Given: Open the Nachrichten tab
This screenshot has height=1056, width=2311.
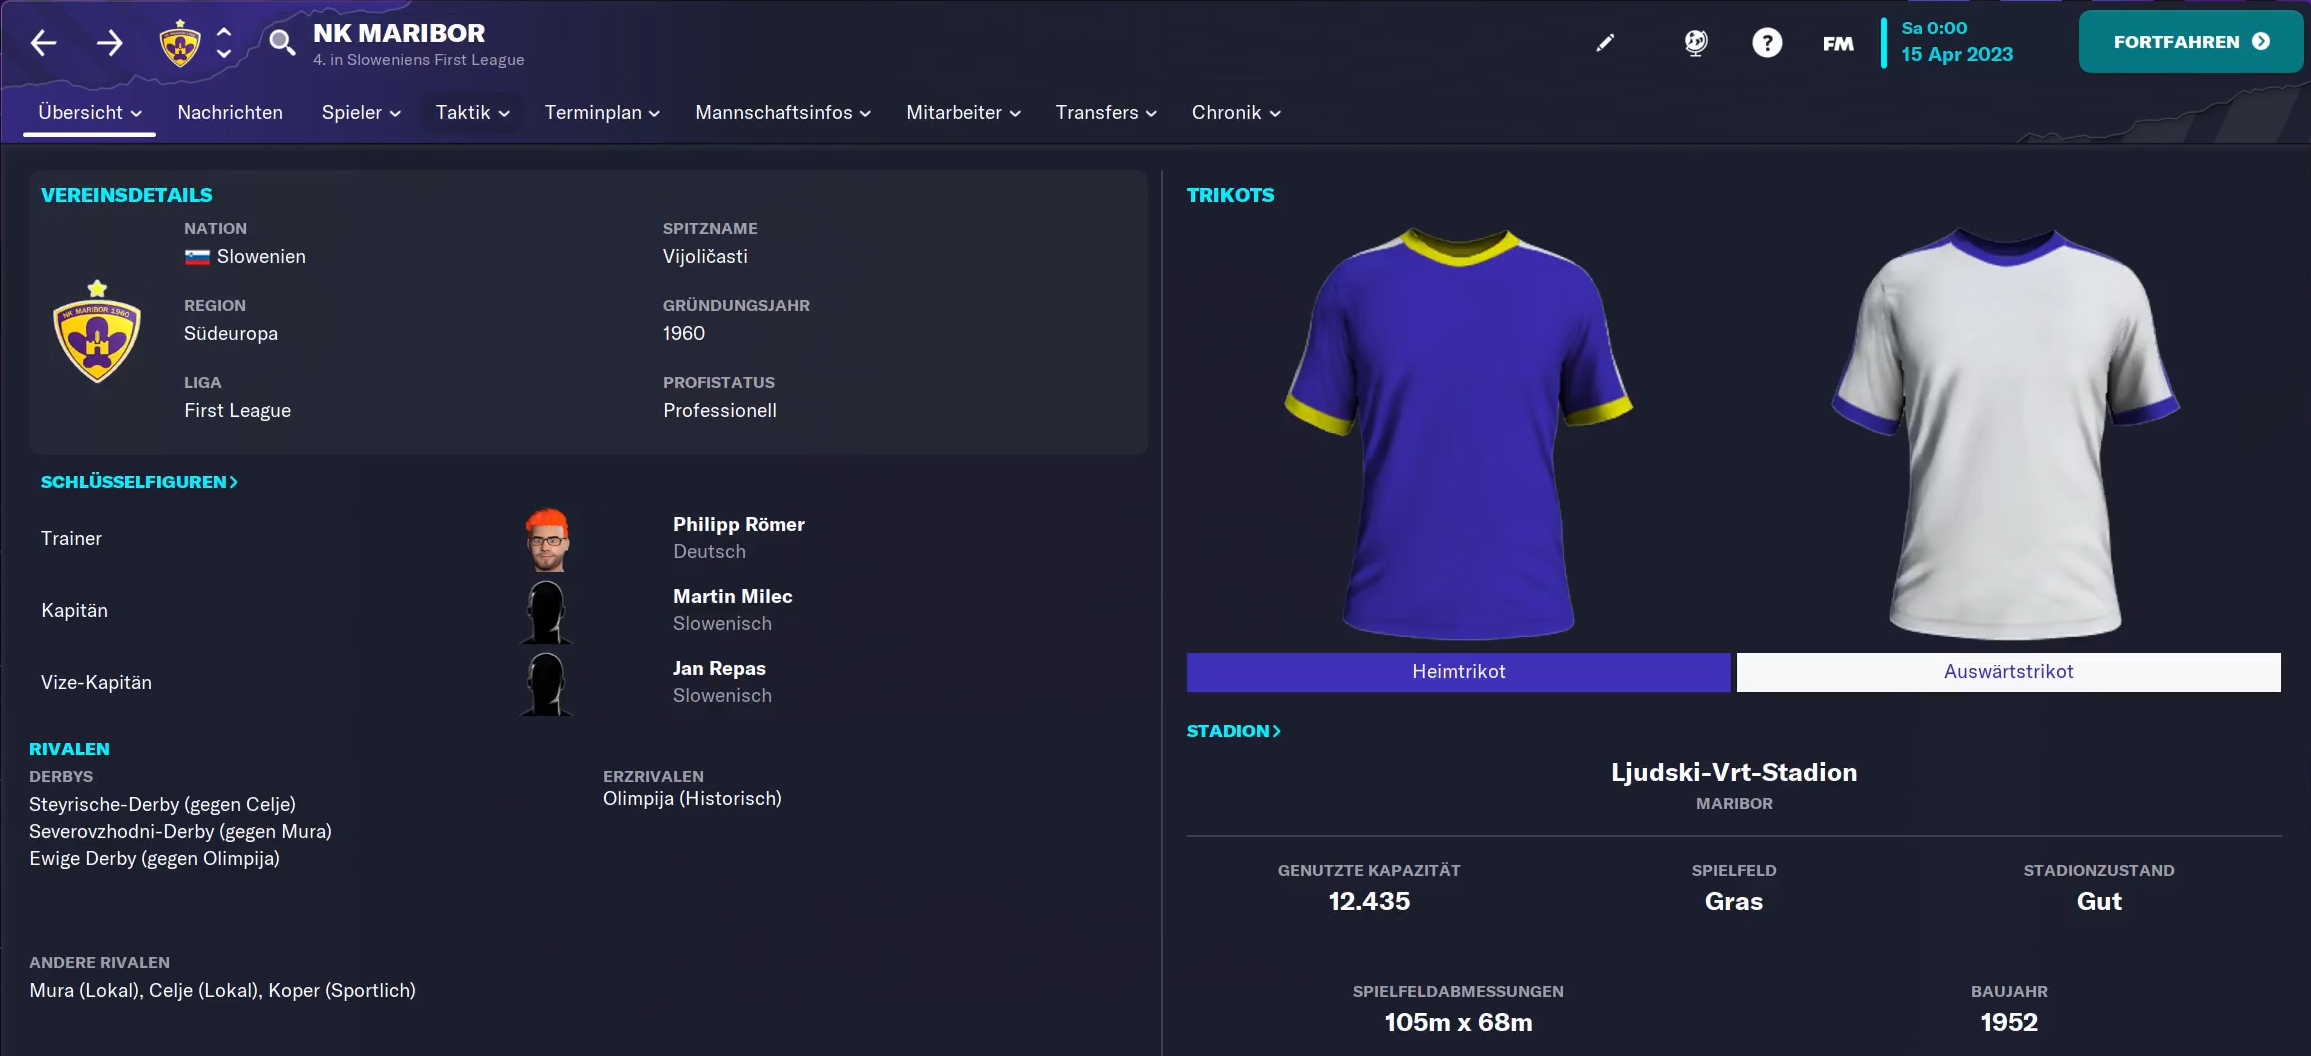Looking at the screenshot, I should (x=230, y=113).
